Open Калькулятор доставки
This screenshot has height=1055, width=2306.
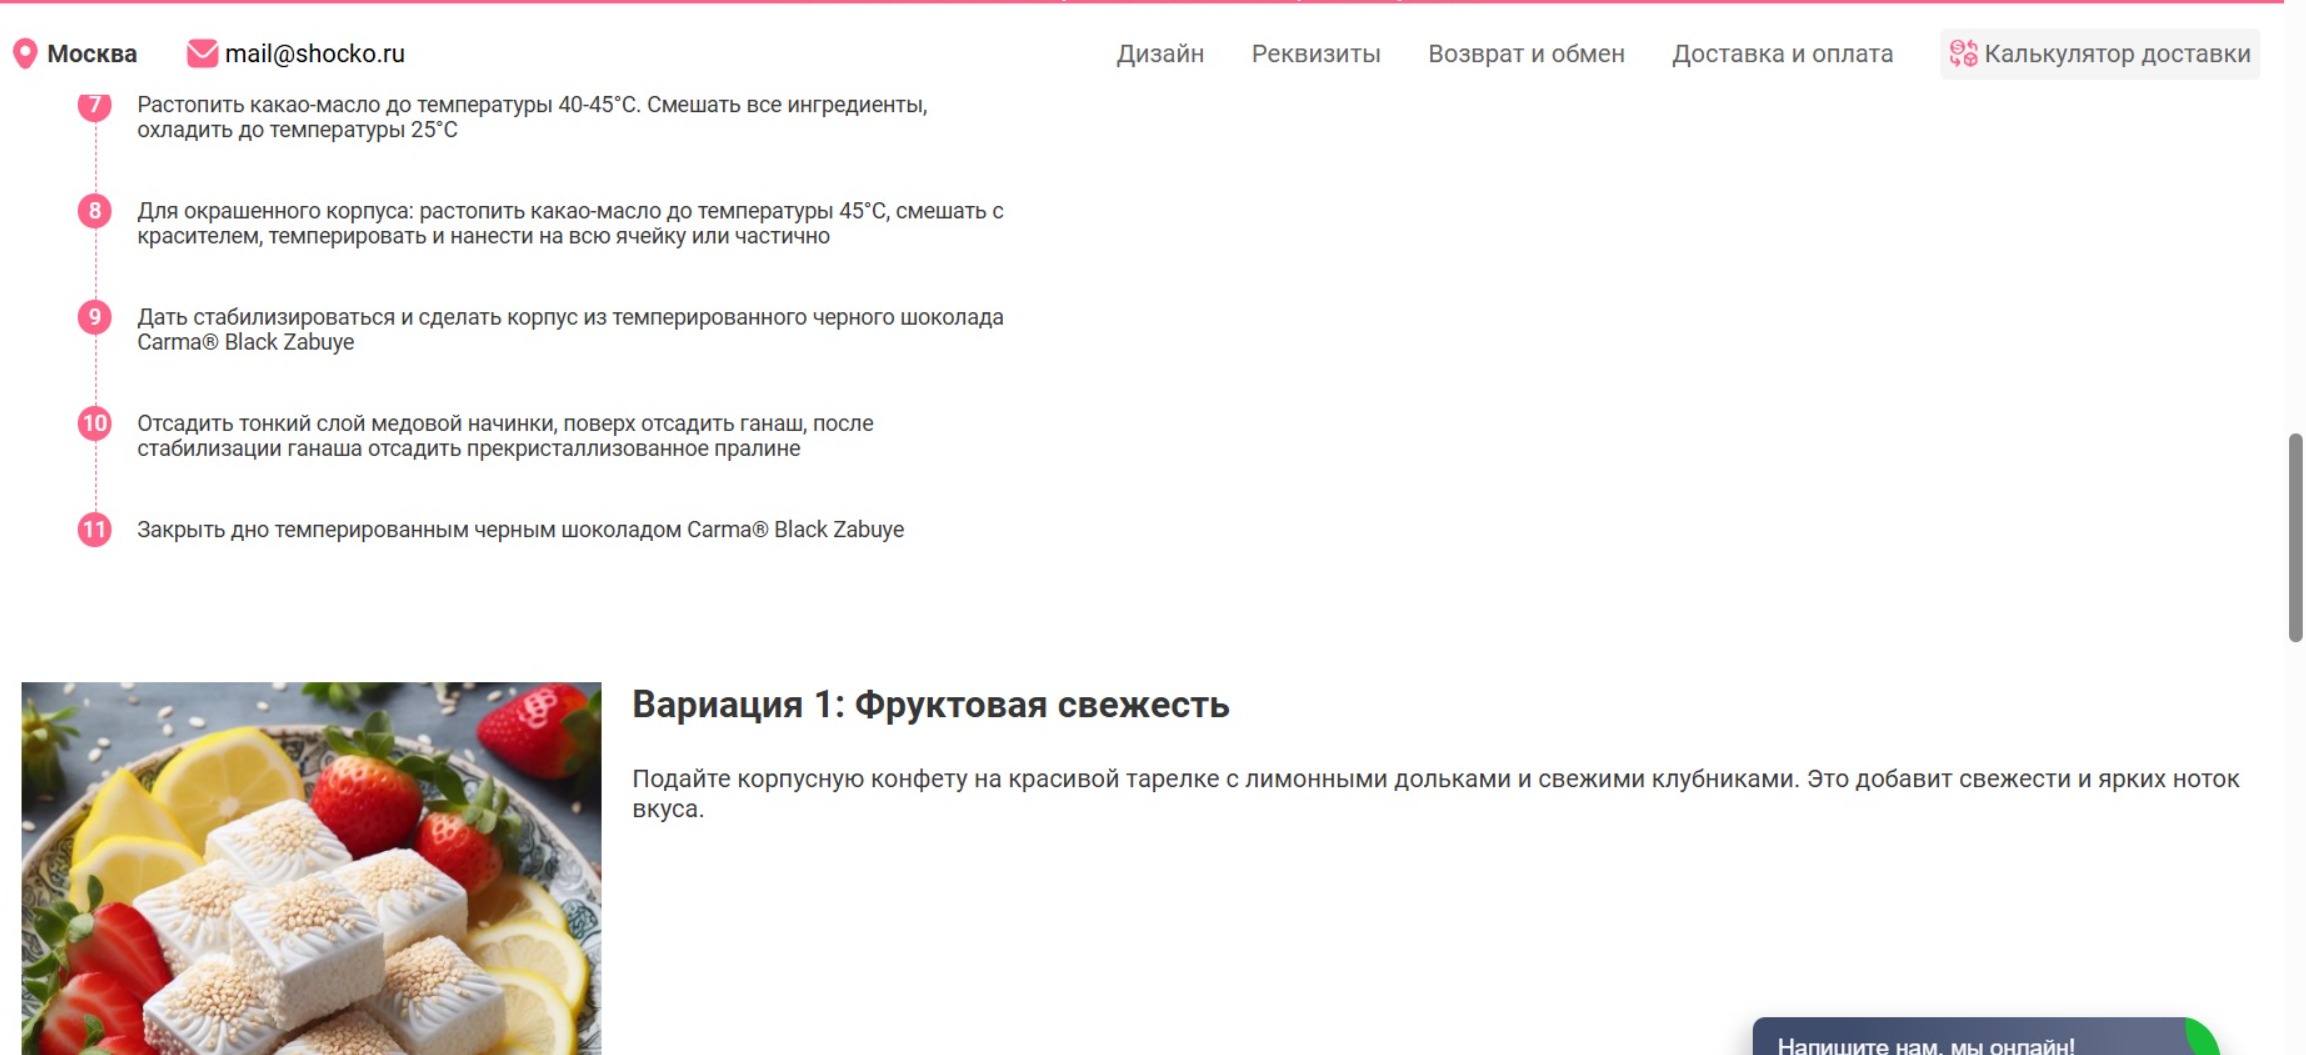(2100, 53)
